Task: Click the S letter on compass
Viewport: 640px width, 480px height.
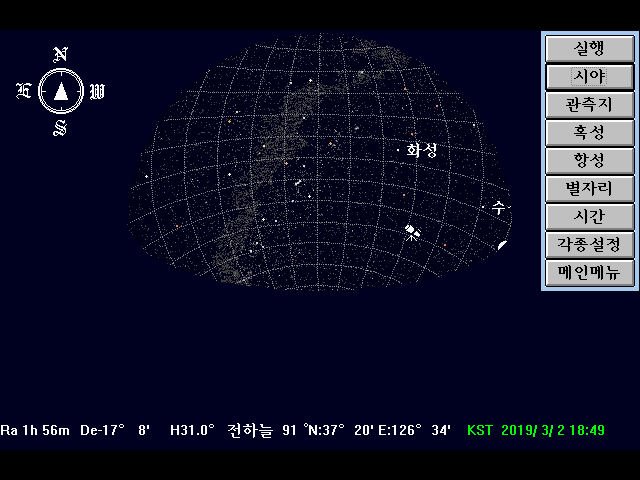Action: click(x=60, y=128)
